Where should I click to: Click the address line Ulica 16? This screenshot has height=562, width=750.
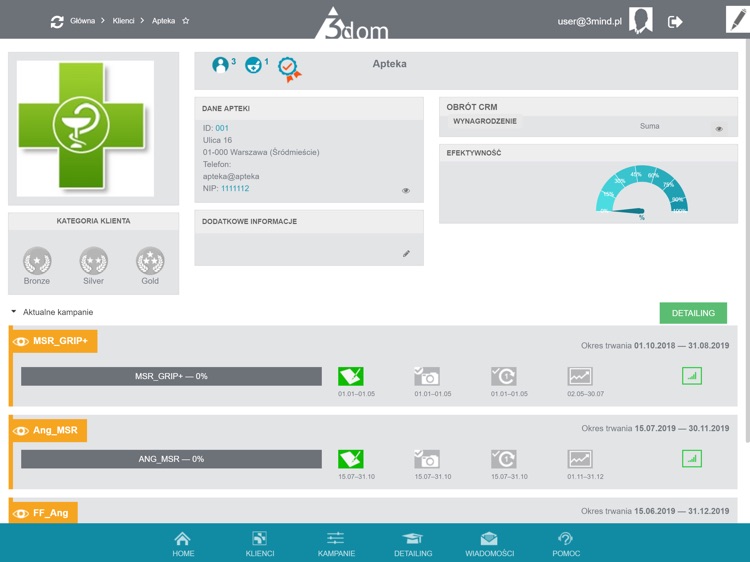click(217, 140)
